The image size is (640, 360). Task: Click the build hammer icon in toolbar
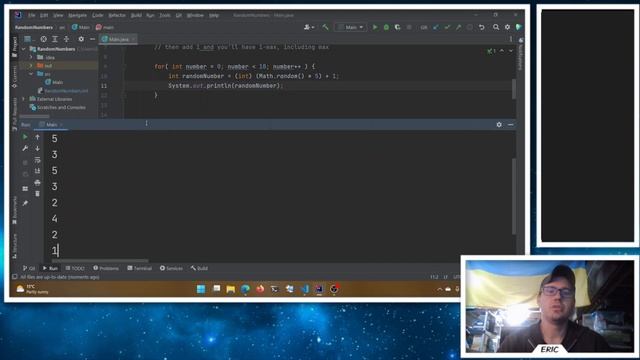[325, 27]
